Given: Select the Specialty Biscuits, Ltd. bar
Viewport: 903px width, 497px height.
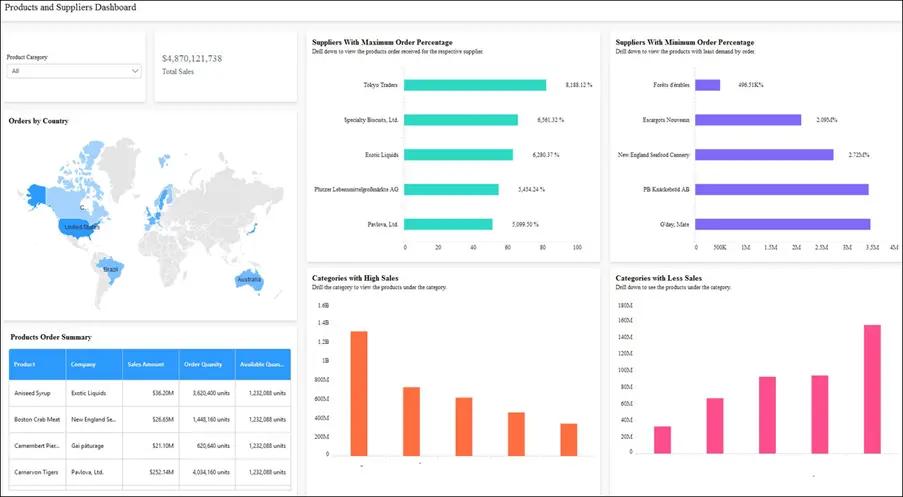Looking at the screenshot, I should [x=461, y=120].
